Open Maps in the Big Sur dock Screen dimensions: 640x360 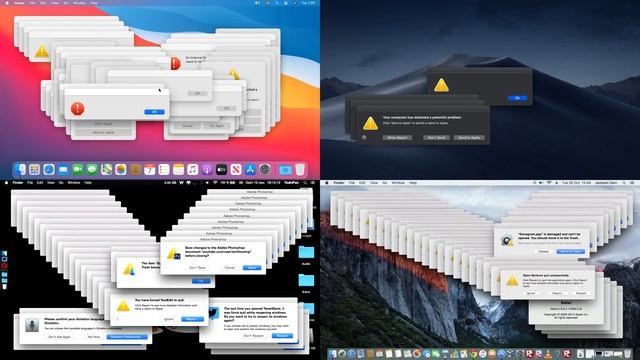pos(107,169)
